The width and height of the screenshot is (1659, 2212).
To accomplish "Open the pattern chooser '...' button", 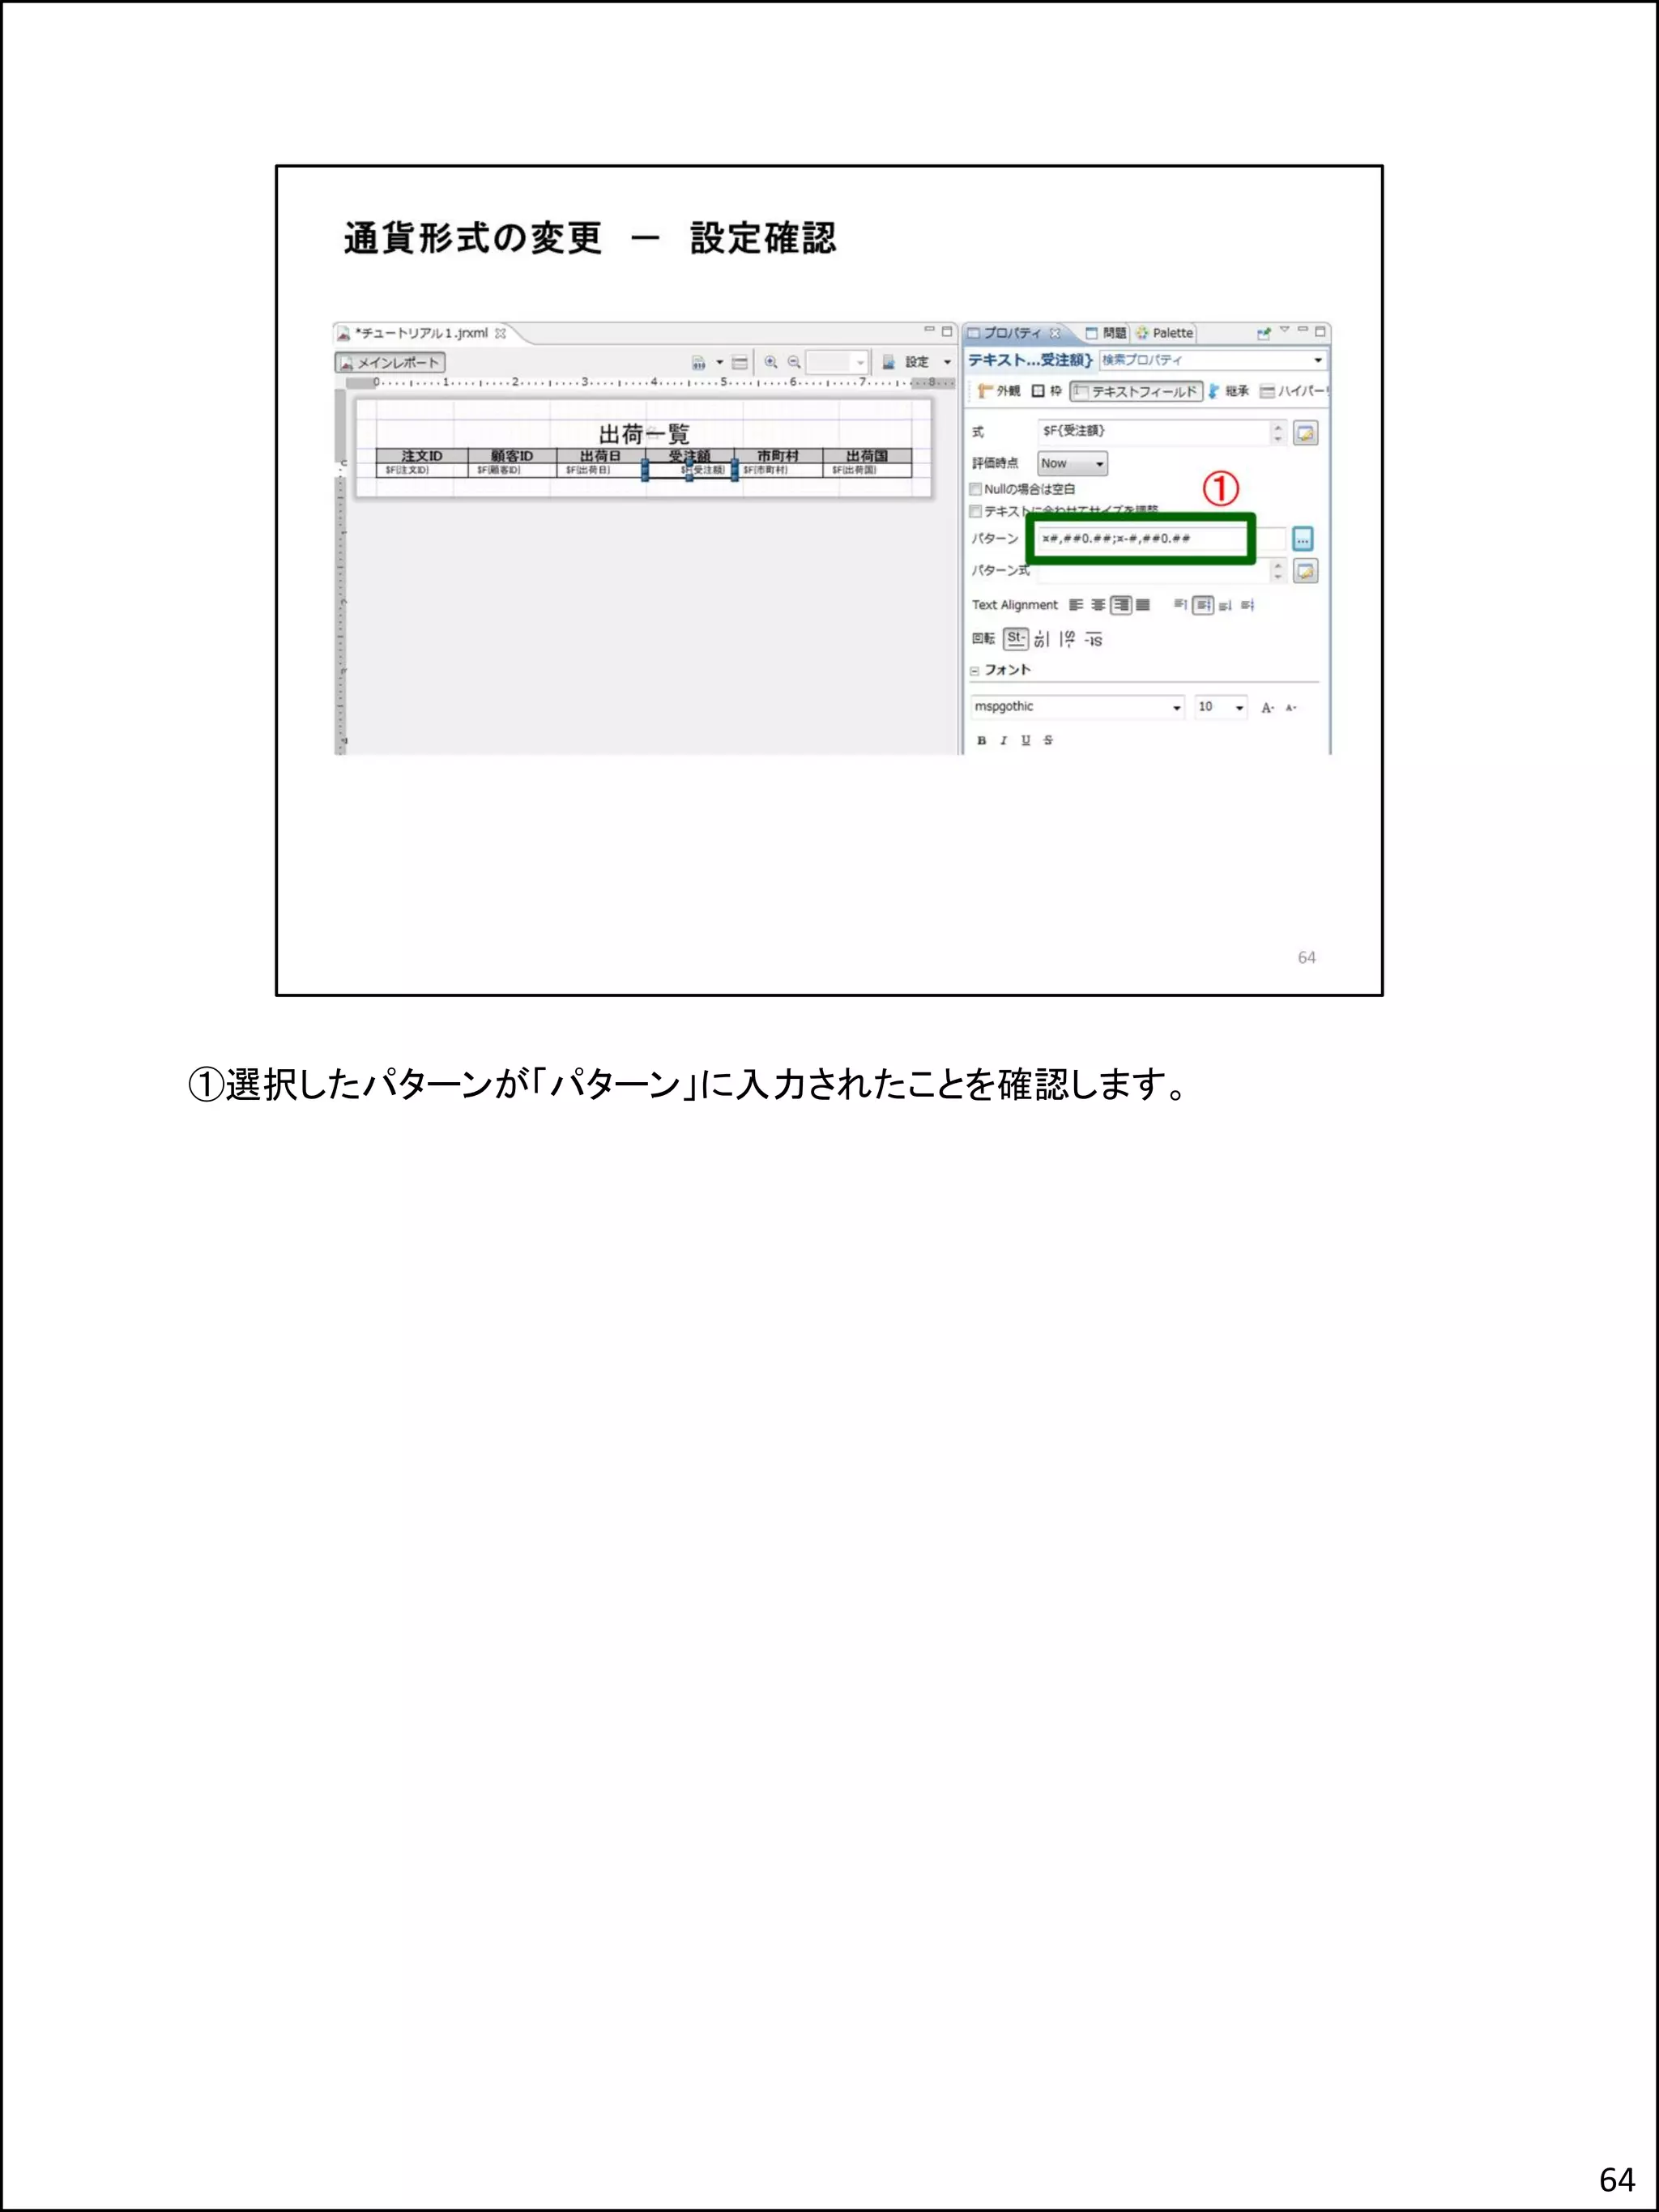I will tap(1302, 539).
